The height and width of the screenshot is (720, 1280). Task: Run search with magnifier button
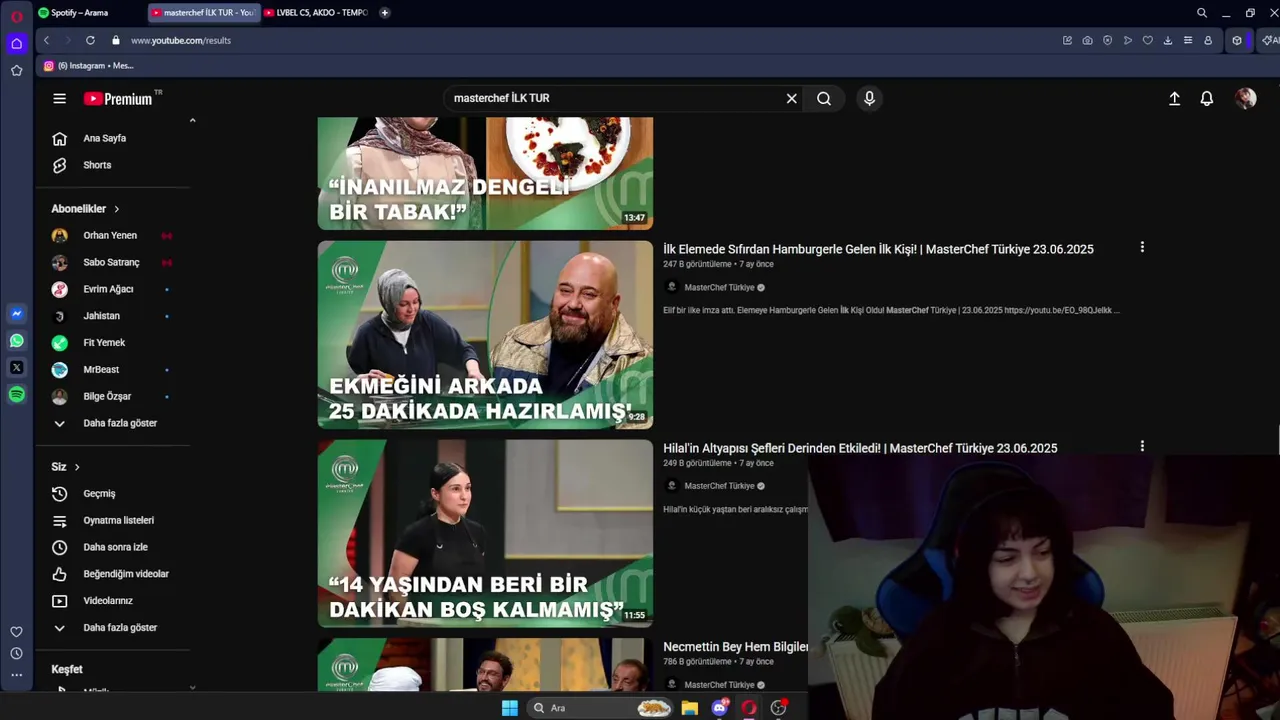pos(824,98)
